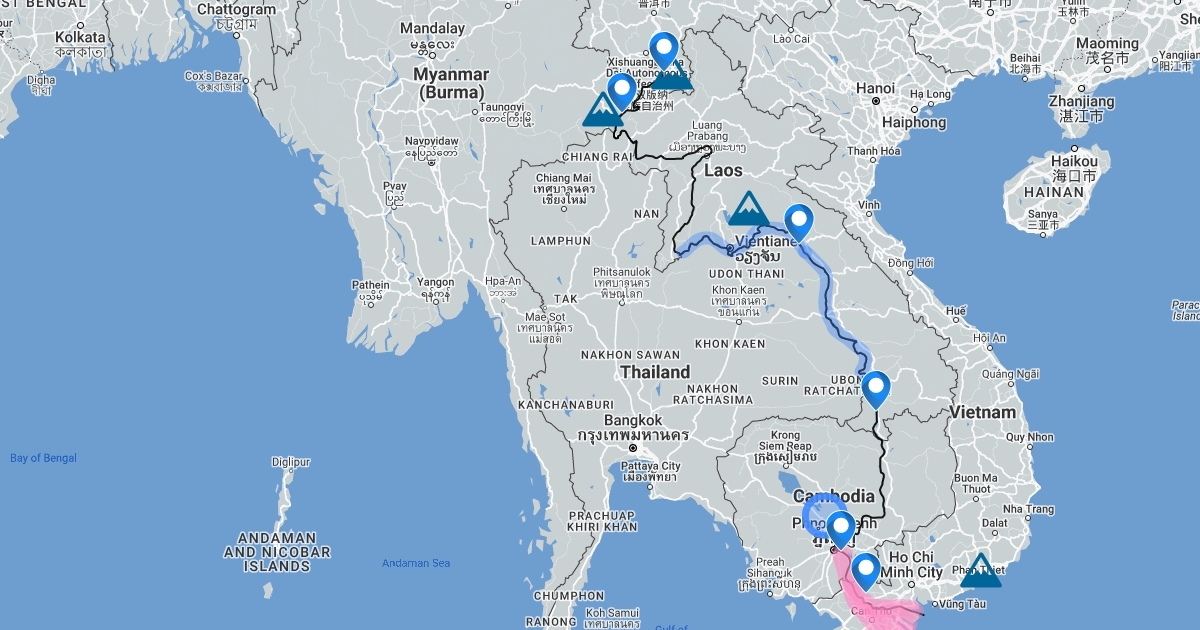
Task: Select the pin near Ubon Ratchathani
Action: pos(875,389)
